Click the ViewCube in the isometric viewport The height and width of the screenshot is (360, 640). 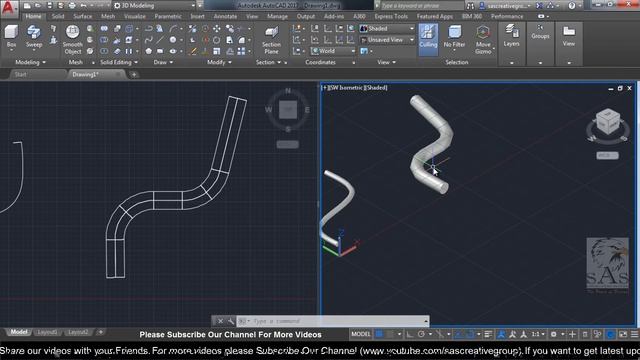(607, 122)
